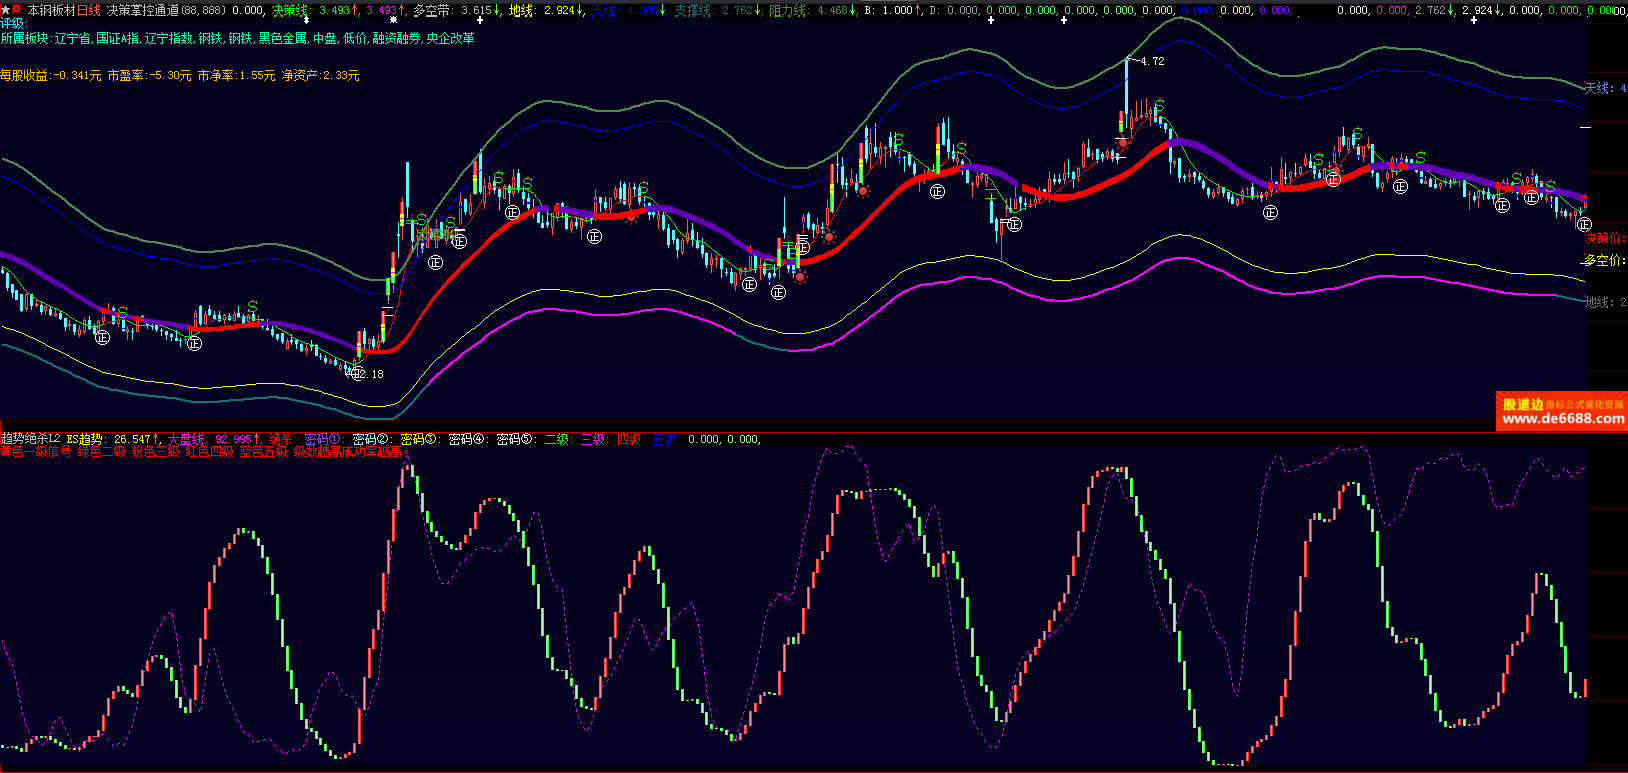Click the red gear icon beside the stock name
Screen dimensions: 1628x773
17,9
